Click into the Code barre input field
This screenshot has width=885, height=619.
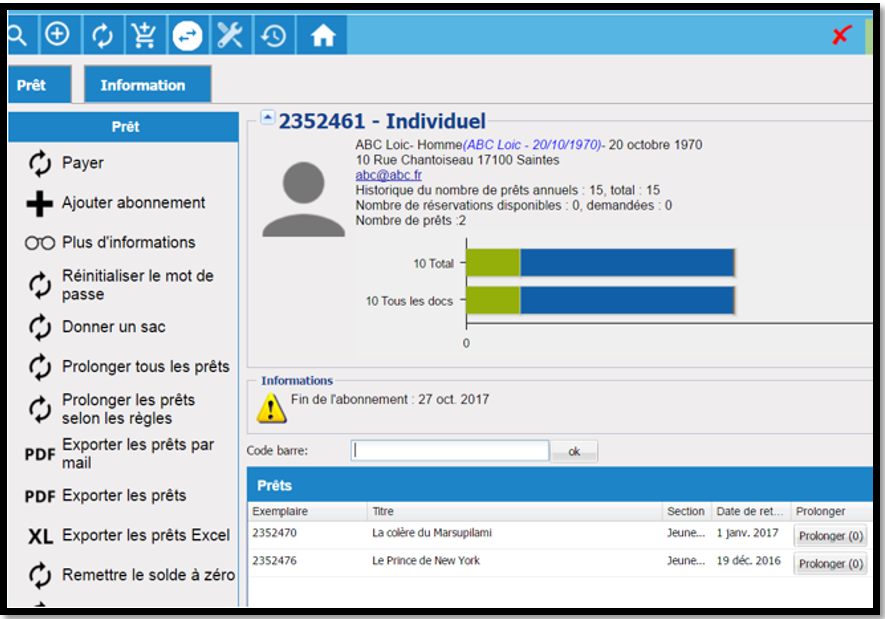pyautogui.click(x=450, y=451)
